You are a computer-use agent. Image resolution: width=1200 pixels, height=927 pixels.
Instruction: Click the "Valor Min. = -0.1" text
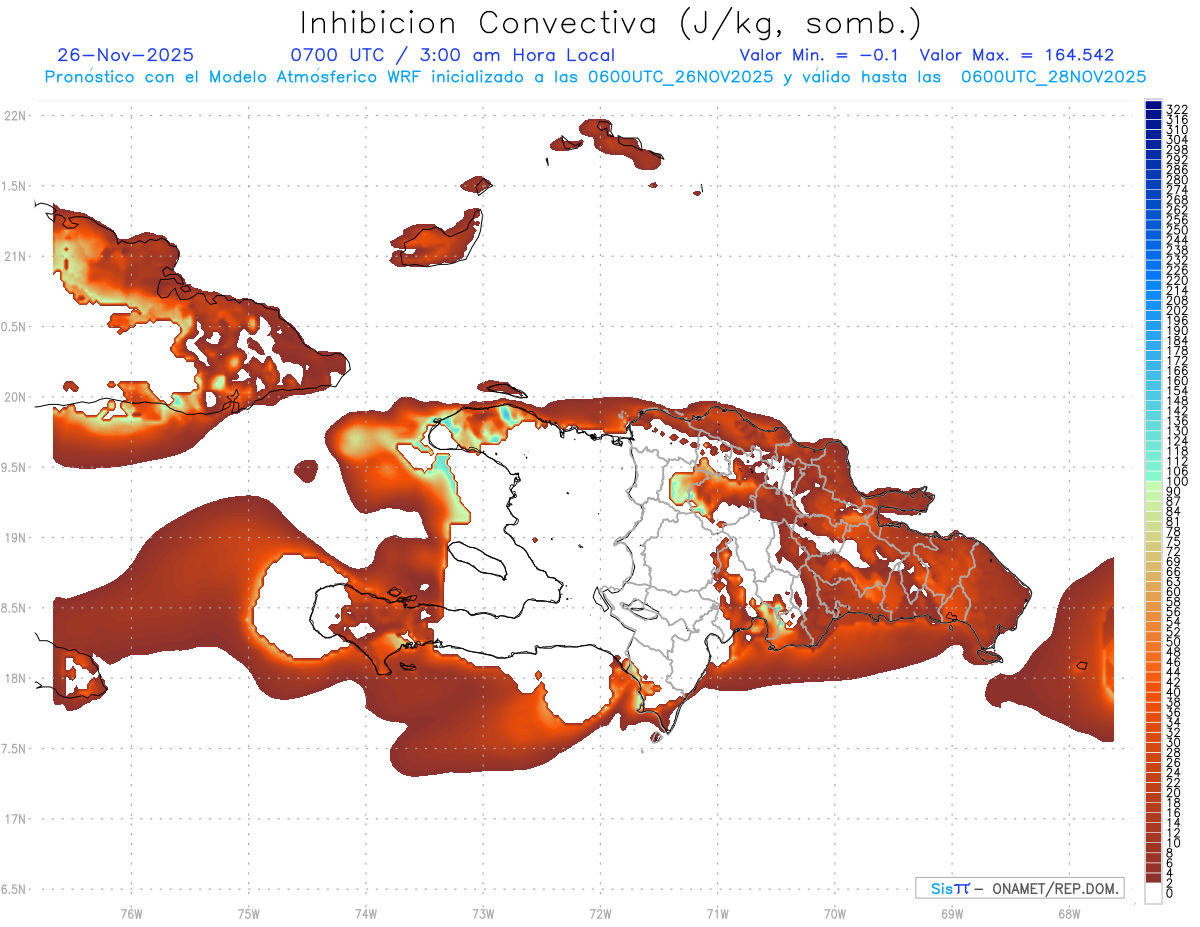(821, 55)
